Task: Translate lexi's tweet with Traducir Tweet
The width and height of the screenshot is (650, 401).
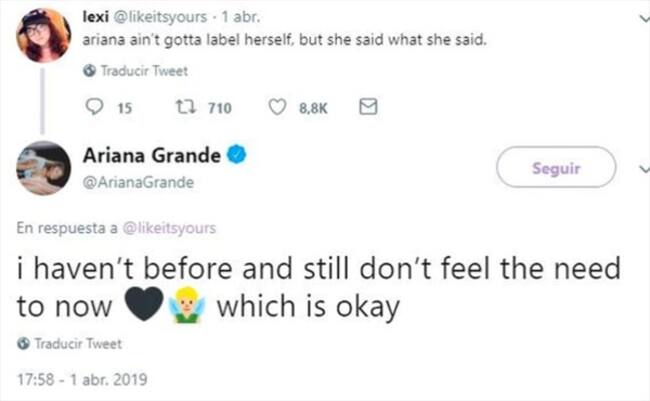Action: [x=130, y=72]
